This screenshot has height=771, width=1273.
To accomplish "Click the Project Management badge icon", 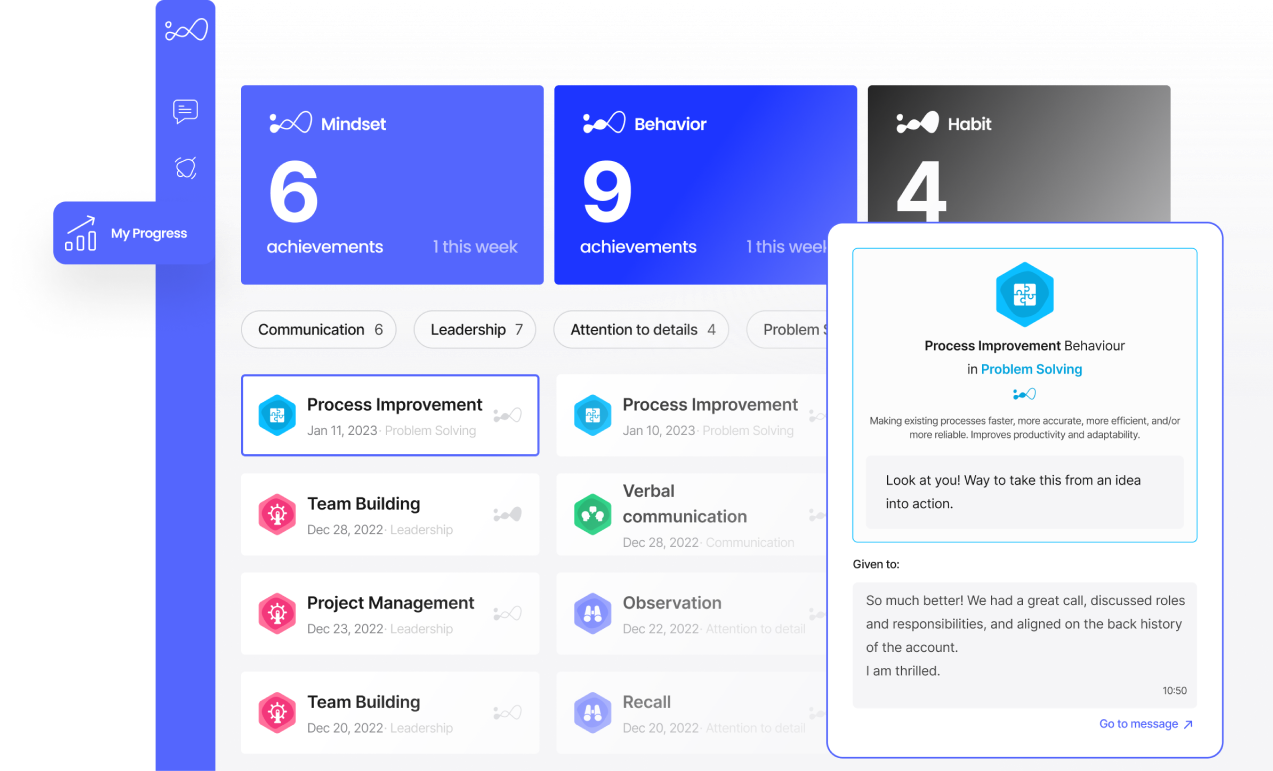I will tap(277, 613).
